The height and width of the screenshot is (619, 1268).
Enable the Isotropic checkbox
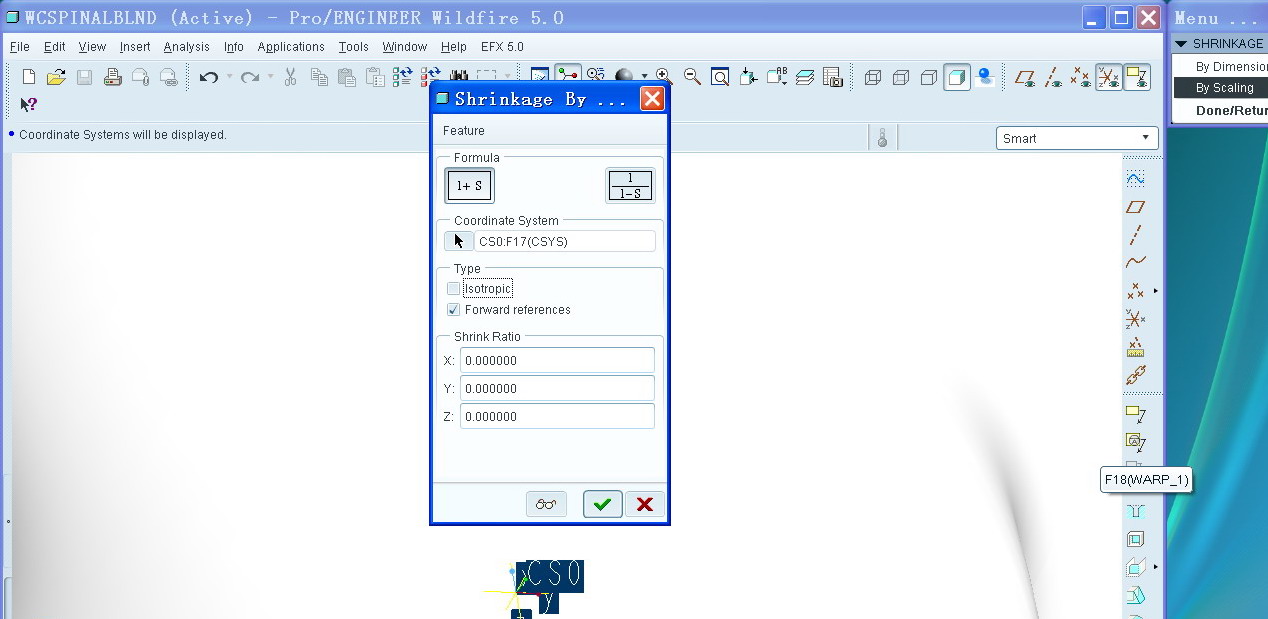coord(454,289)
